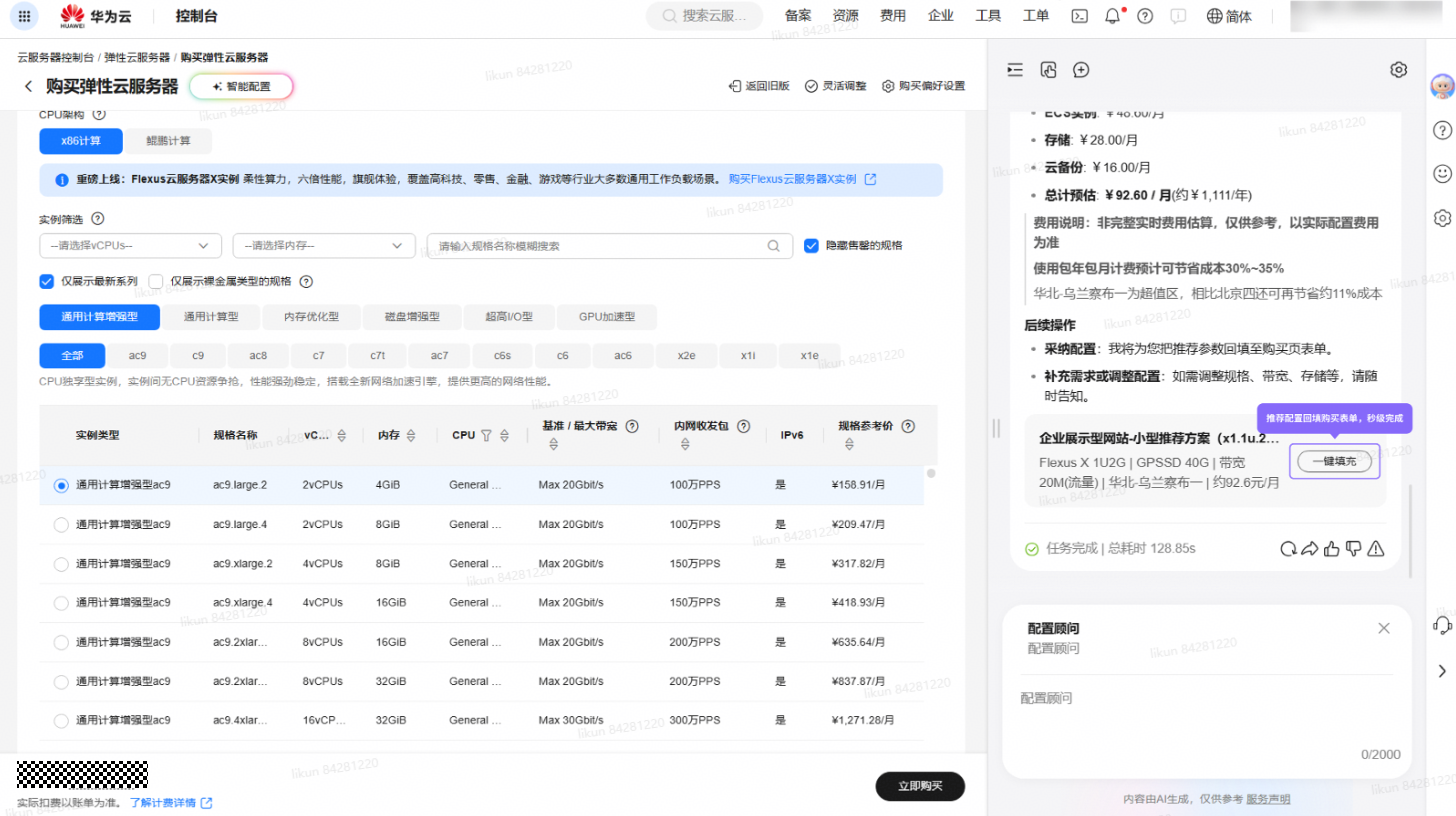Select the ac9.4xlarge 16vCPUs radio button

click(61, 720)
